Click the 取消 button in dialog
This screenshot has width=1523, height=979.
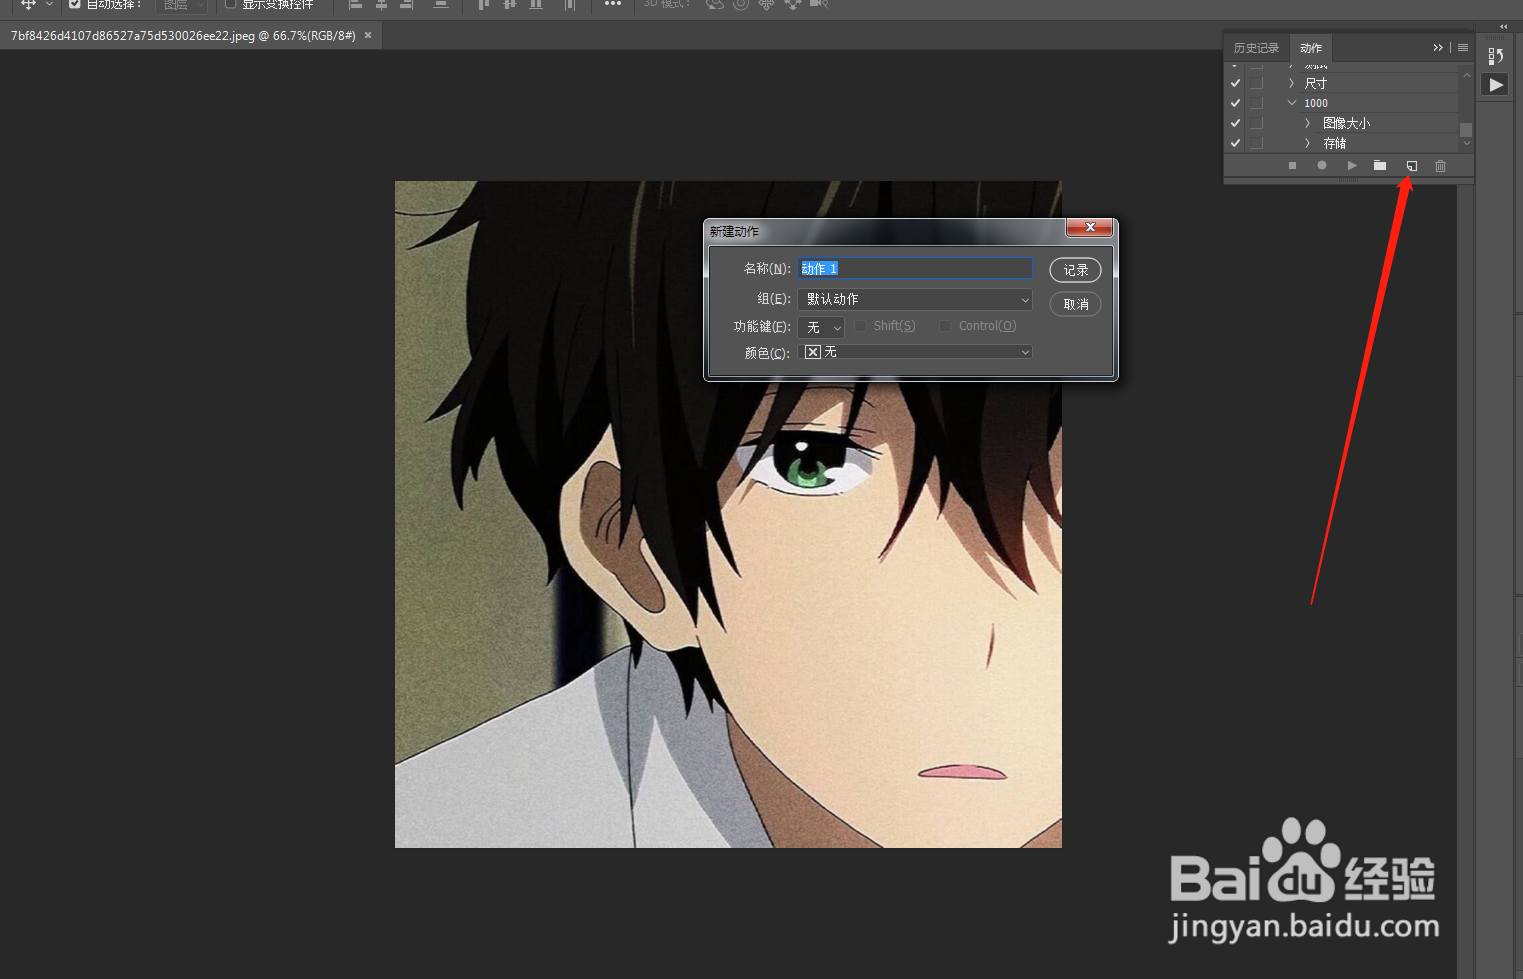pos(1076,304)
